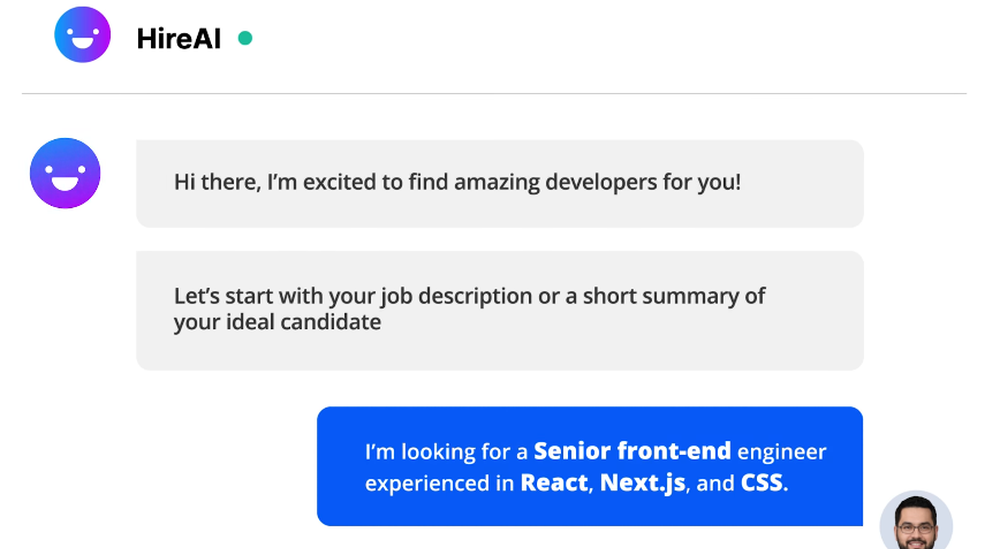Select the "Hi there, I'm excited" message bubble
The image size is (1000, 549).
click(499, 184)
